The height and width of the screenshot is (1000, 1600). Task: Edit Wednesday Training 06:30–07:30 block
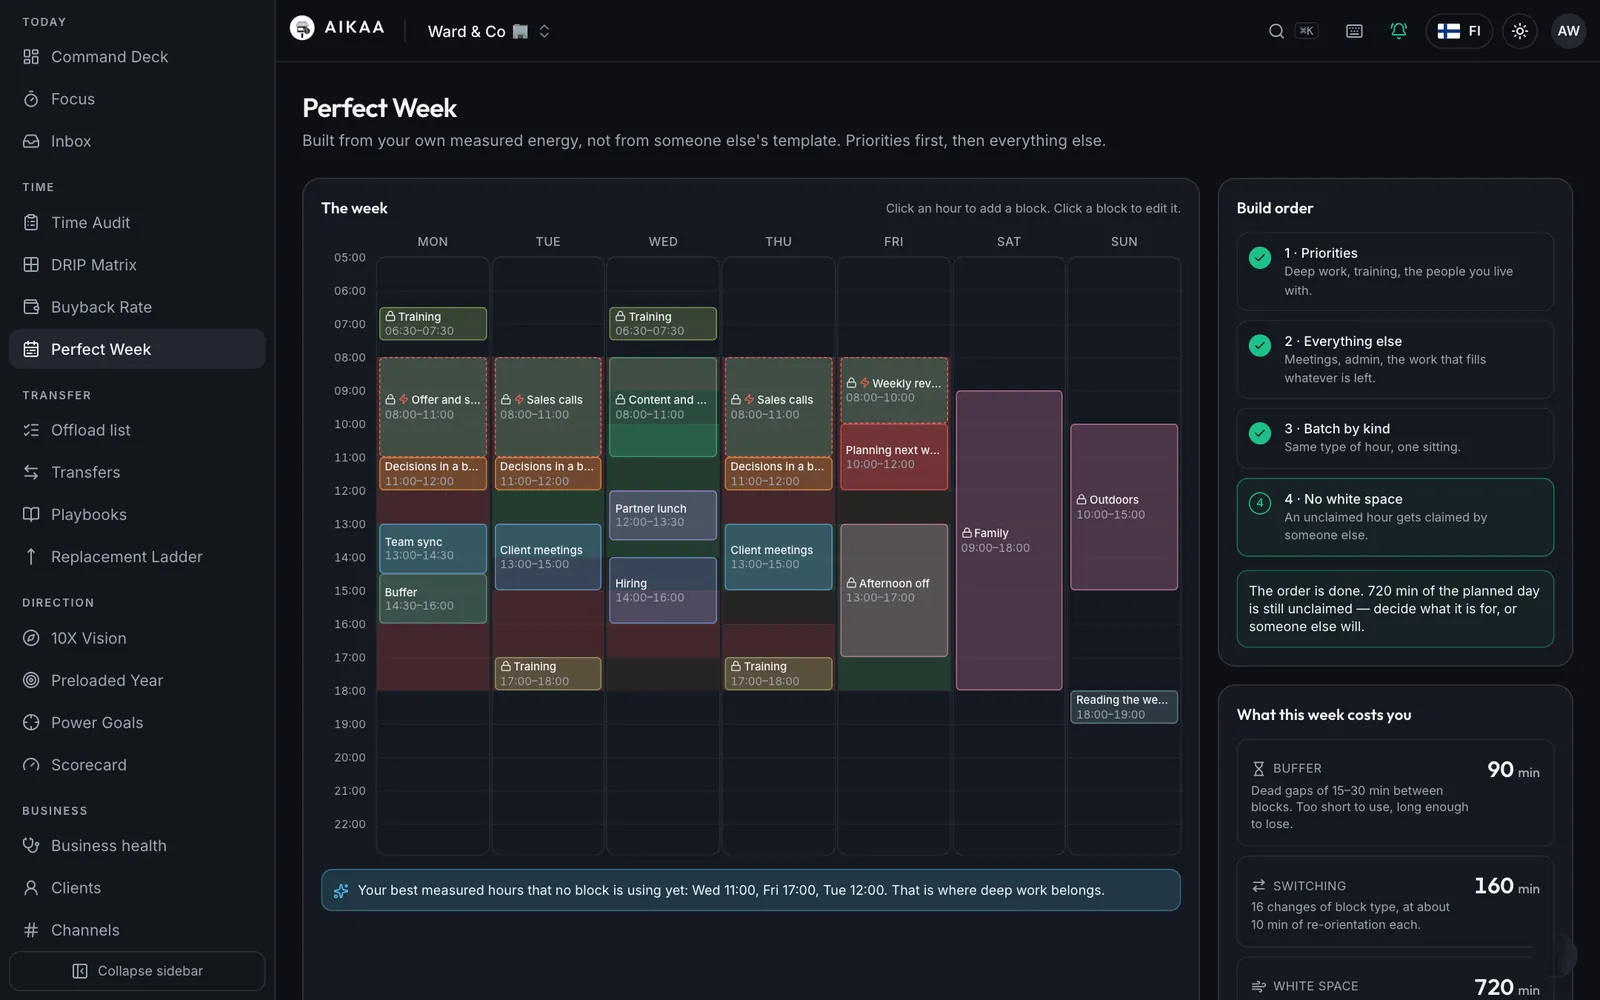[663, 324]
